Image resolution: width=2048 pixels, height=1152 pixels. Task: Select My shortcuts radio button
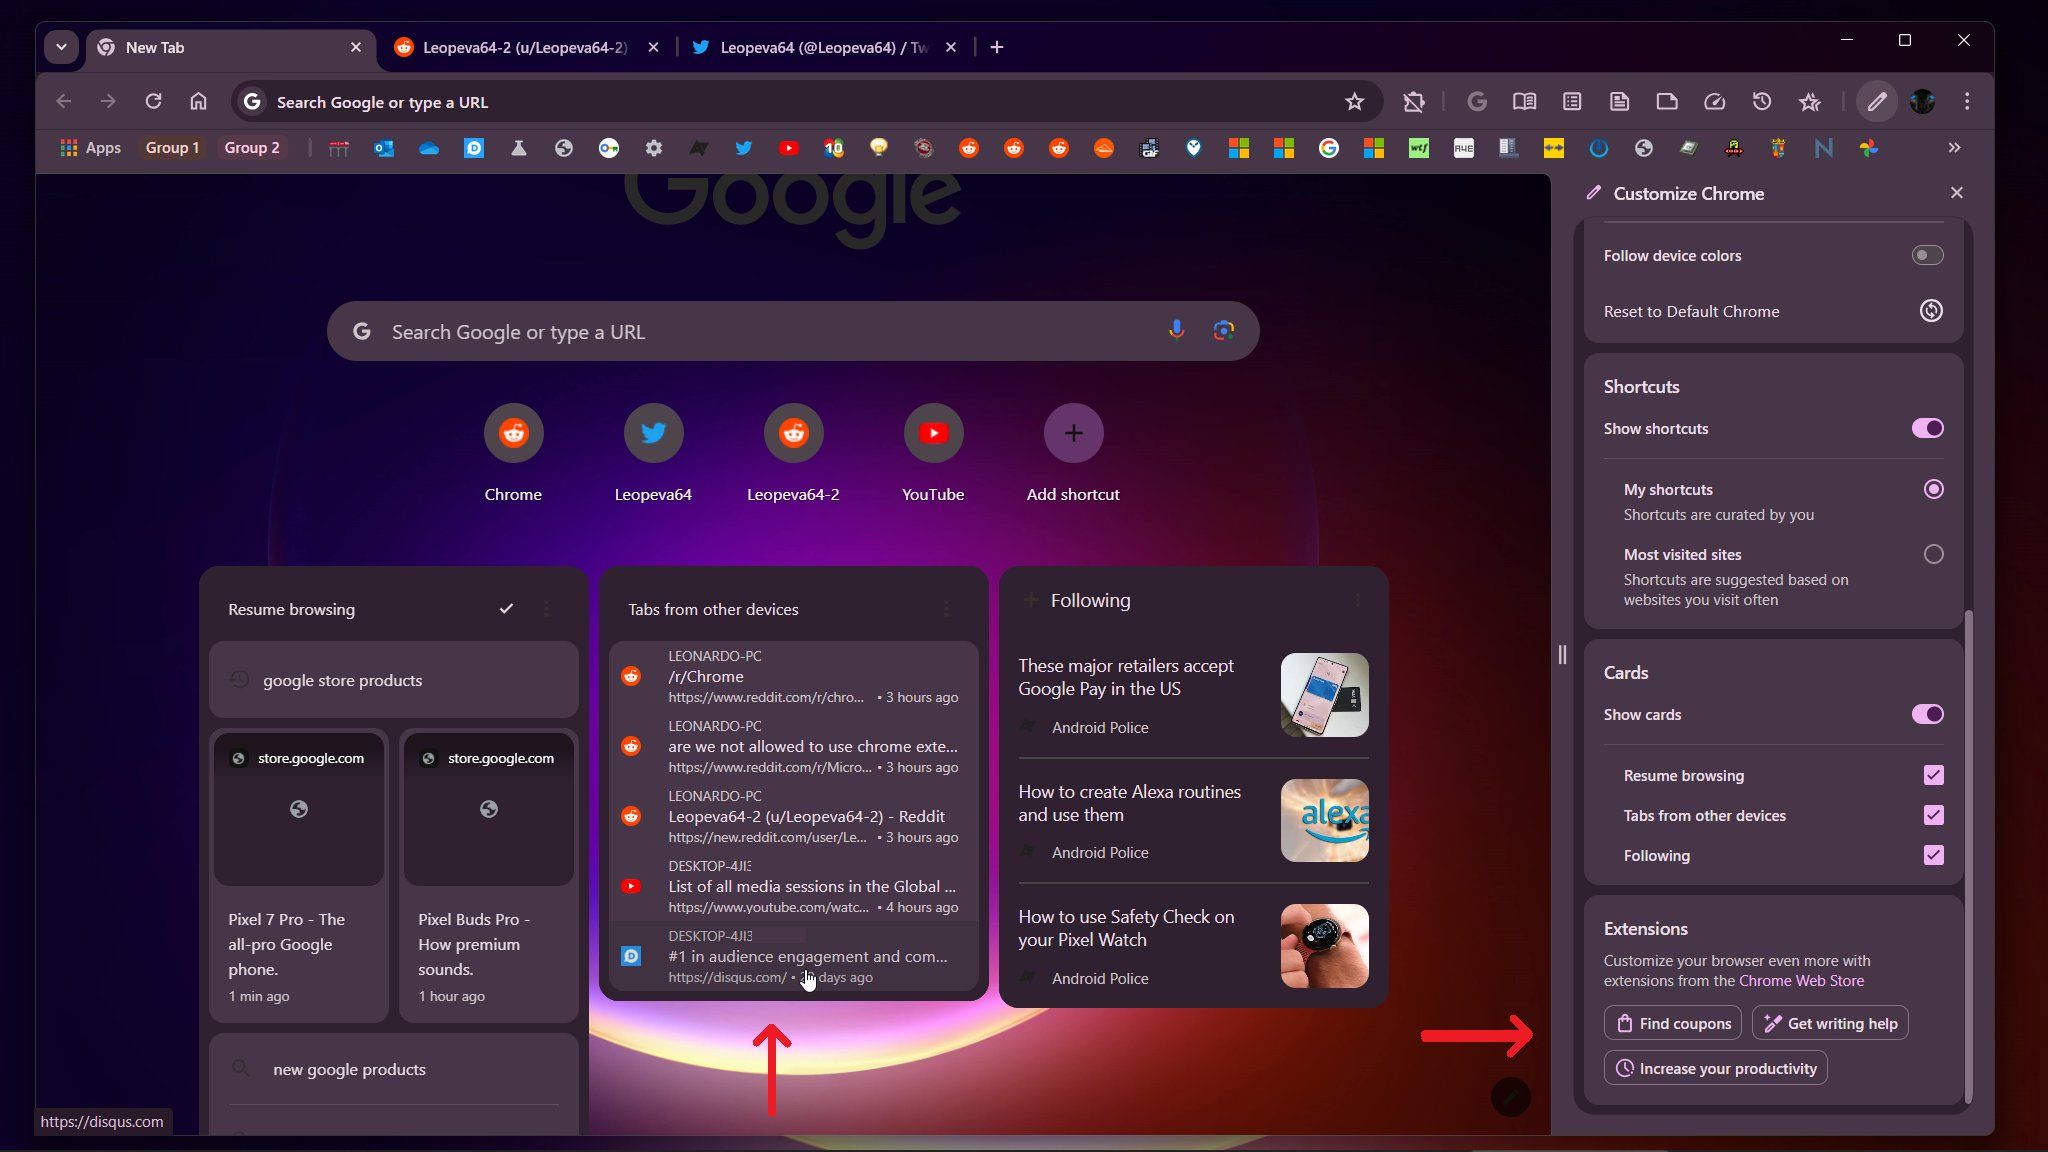click(x=1933, y=488)
